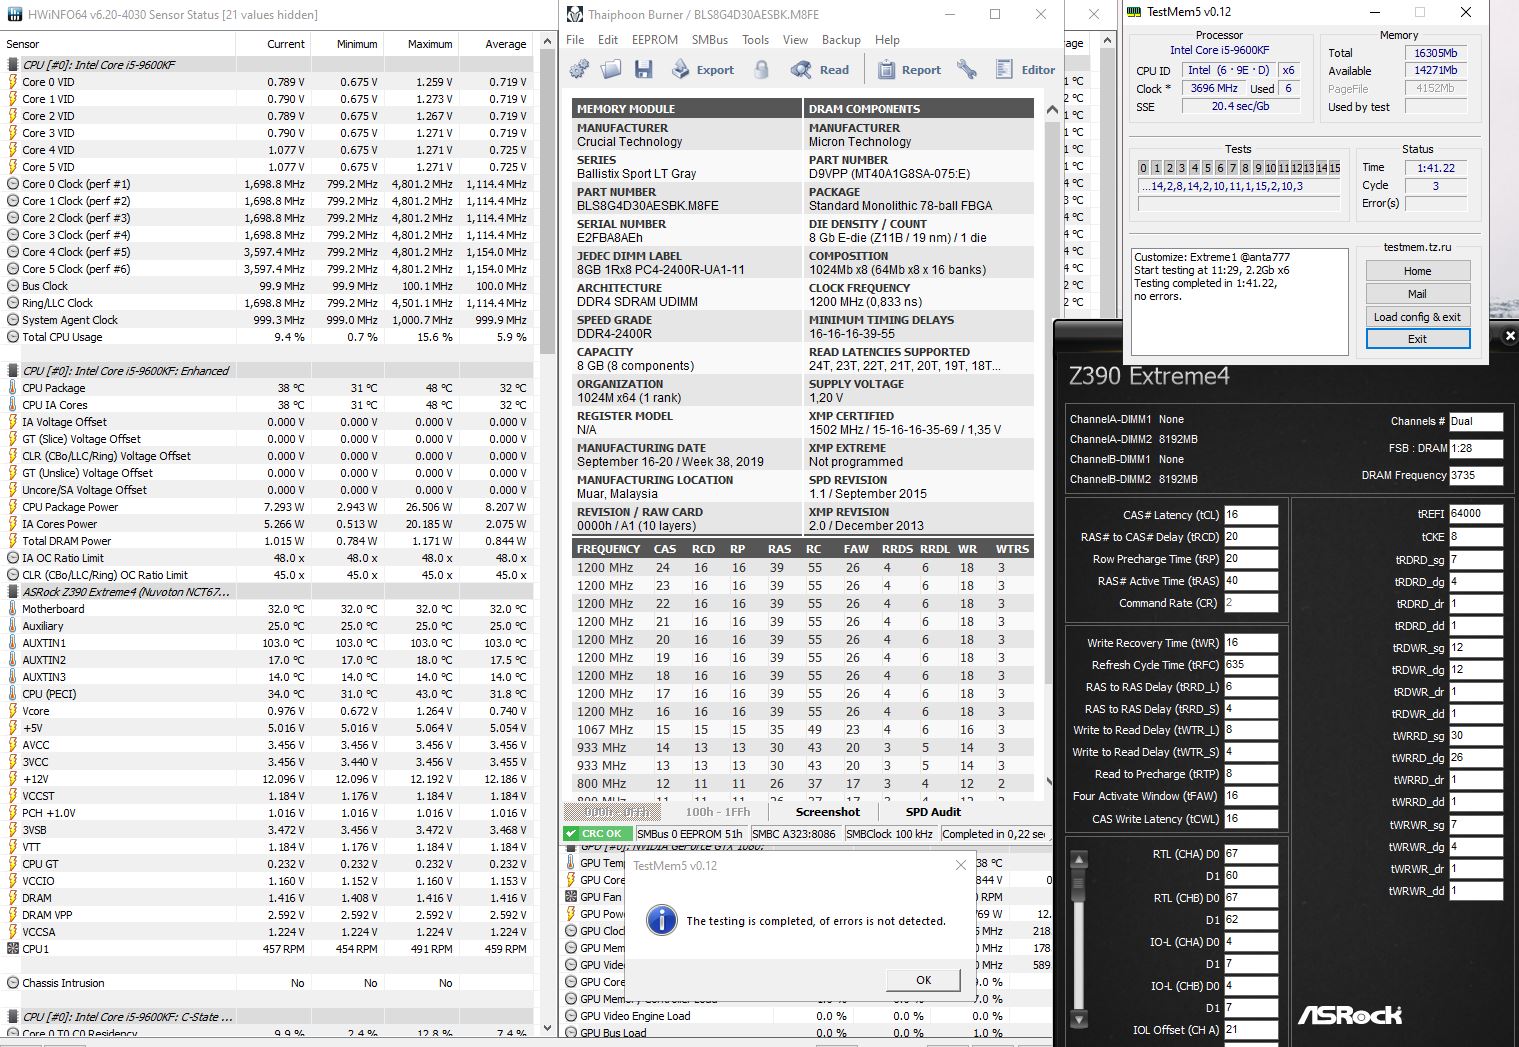The height and width of the screenshot is (1047, 1519).
Task: Open the EEPROM menu
Action: tap(654, 40)
